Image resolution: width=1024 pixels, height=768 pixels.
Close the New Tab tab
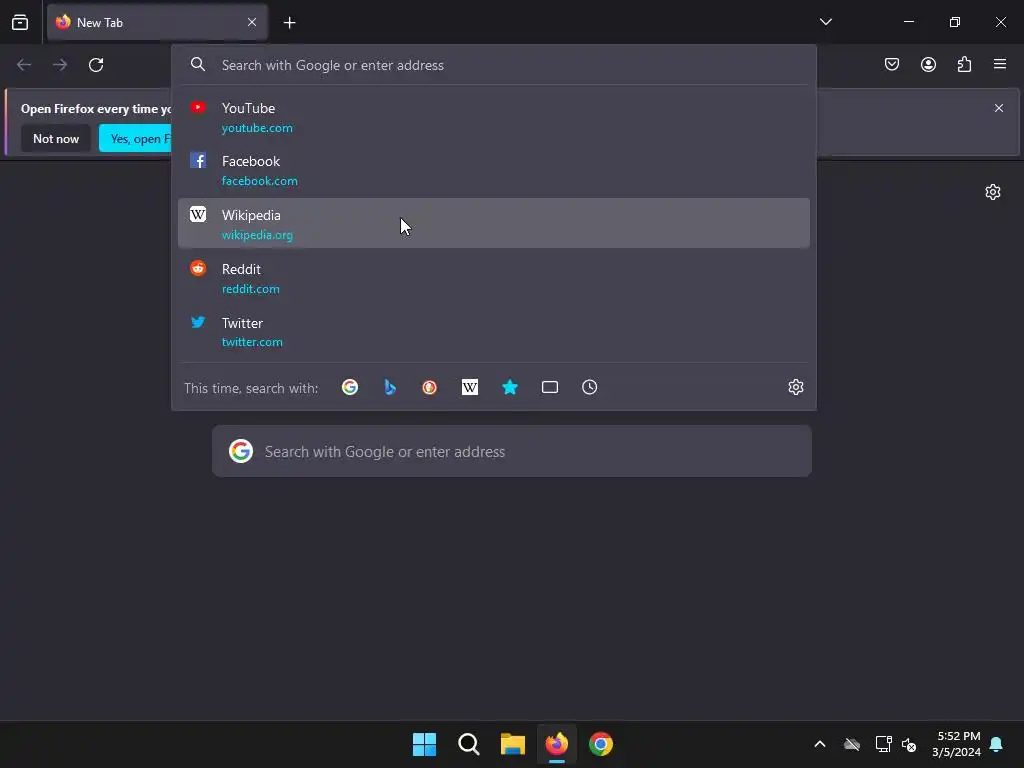252,22
